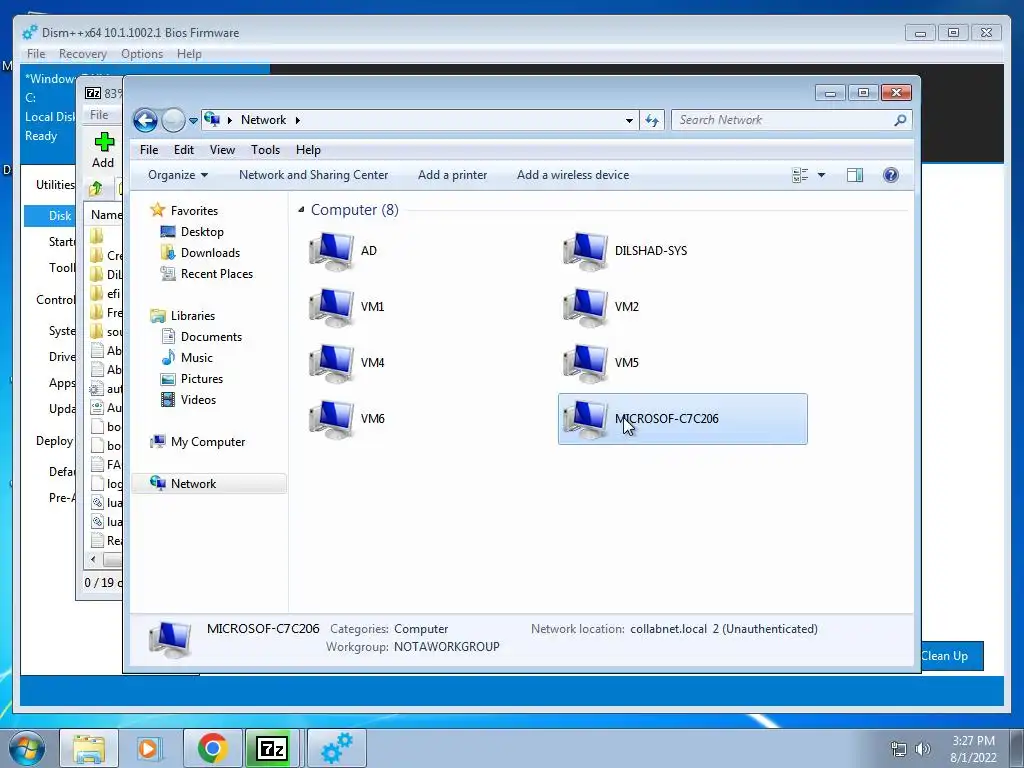This screenshot has height=768, width=1024.
Task: Click the change view icon
Action: [x=800, y=175]
